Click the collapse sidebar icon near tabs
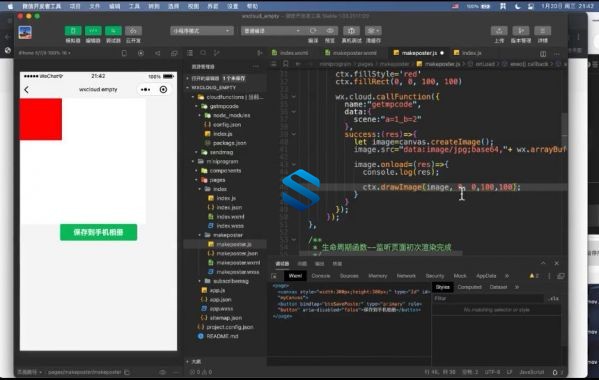 point(260,53)
